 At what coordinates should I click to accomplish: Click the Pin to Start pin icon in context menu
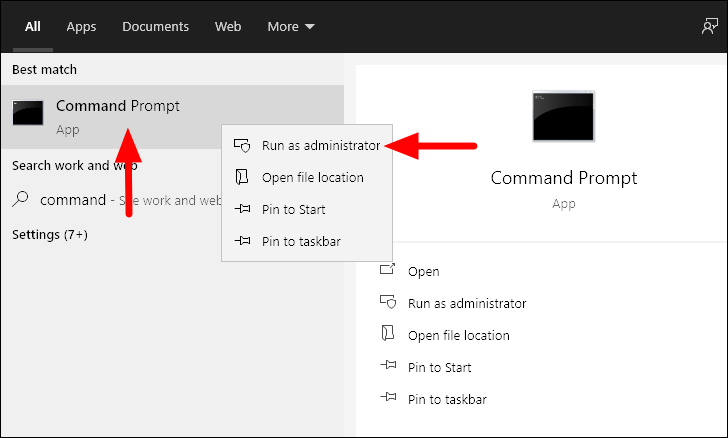[x=242, y=209]
